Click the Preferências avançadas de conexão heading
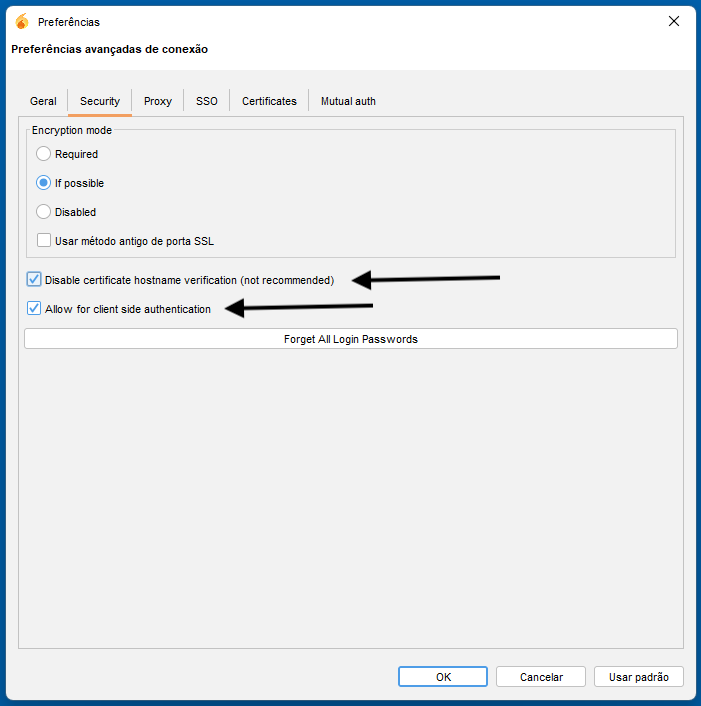Viewport: 701px width, 706px height. [x=109, y=49]
